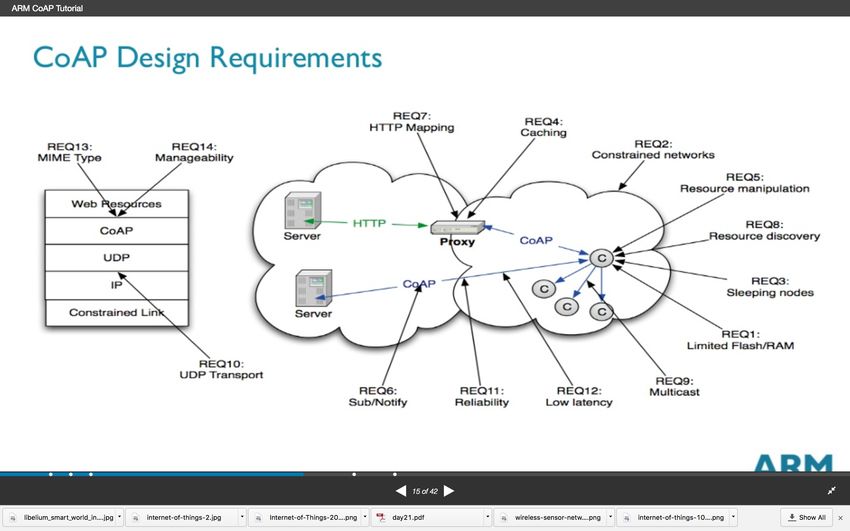
Task: Click the 'REQ1: Limited Flash/RAM' label
Action: [x=740, y=340]
